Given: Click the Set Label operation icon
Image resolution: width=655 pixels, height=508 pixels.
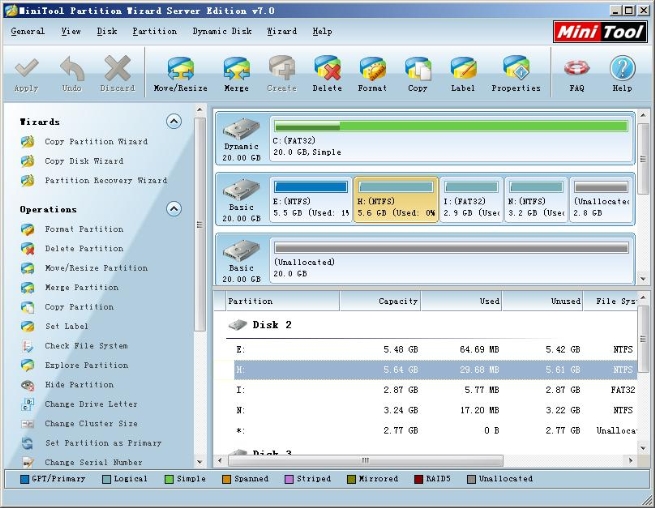Looking at the screenshot, I should coord(28,326).
